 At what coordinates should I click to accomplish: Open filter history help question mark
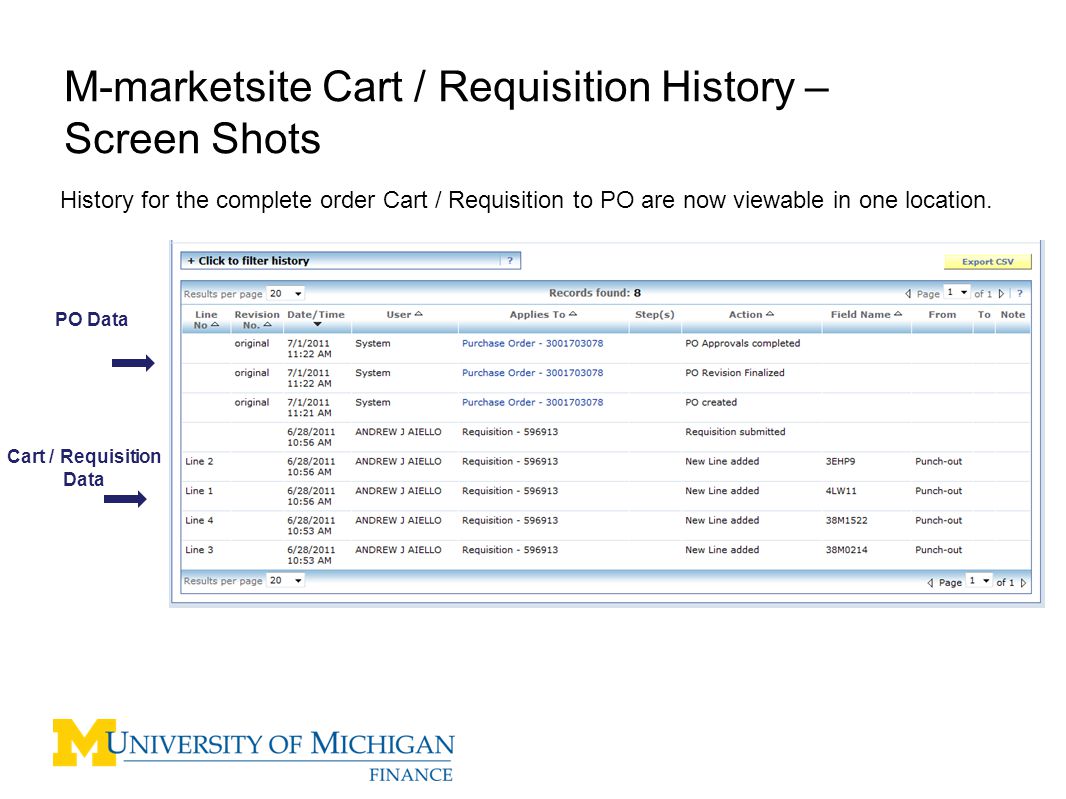pyautogui.click(x=510, y=260)
